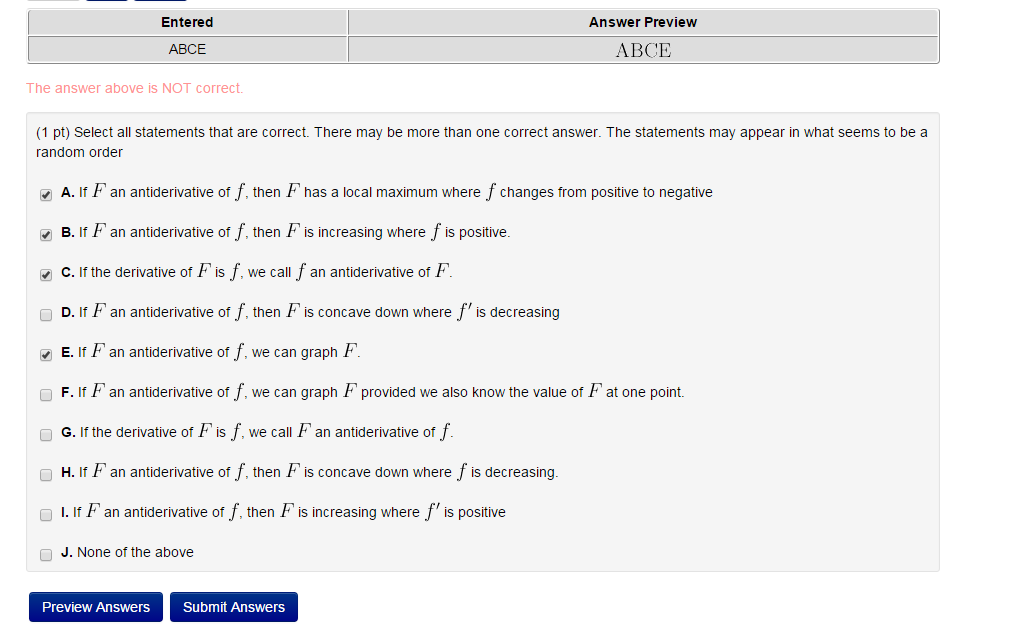Click the 'Select all statements' problem instructions

point(481,142)
